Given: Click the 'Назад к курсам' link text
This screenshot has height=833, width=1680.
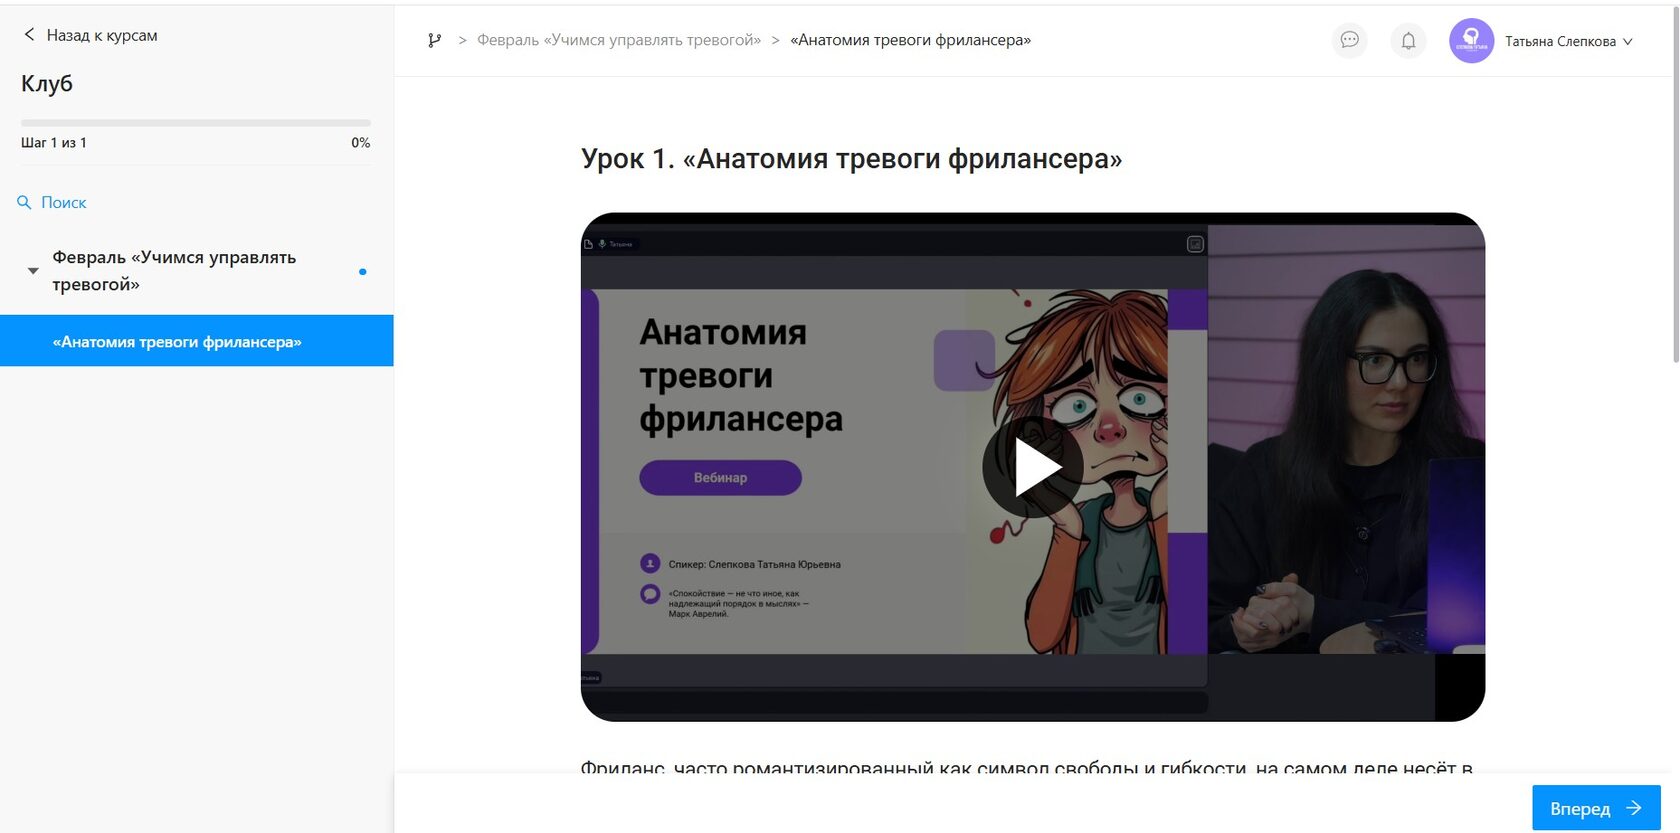Looking at the screenshot, I should 102,35.
